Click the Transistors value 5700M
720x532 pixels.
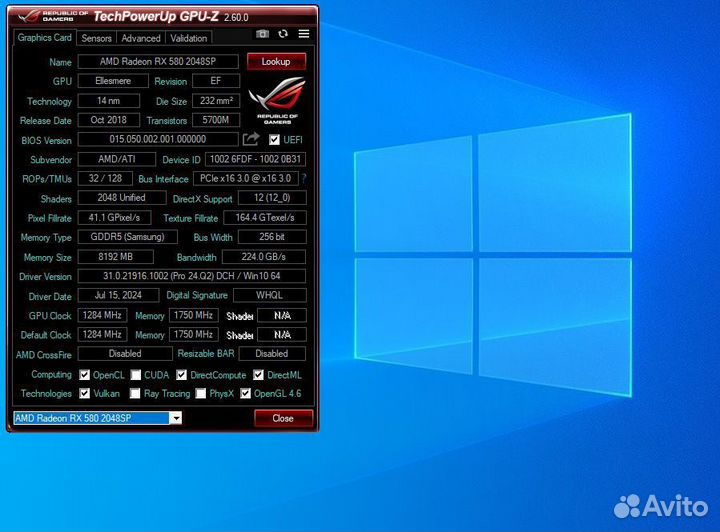point(216,120)
